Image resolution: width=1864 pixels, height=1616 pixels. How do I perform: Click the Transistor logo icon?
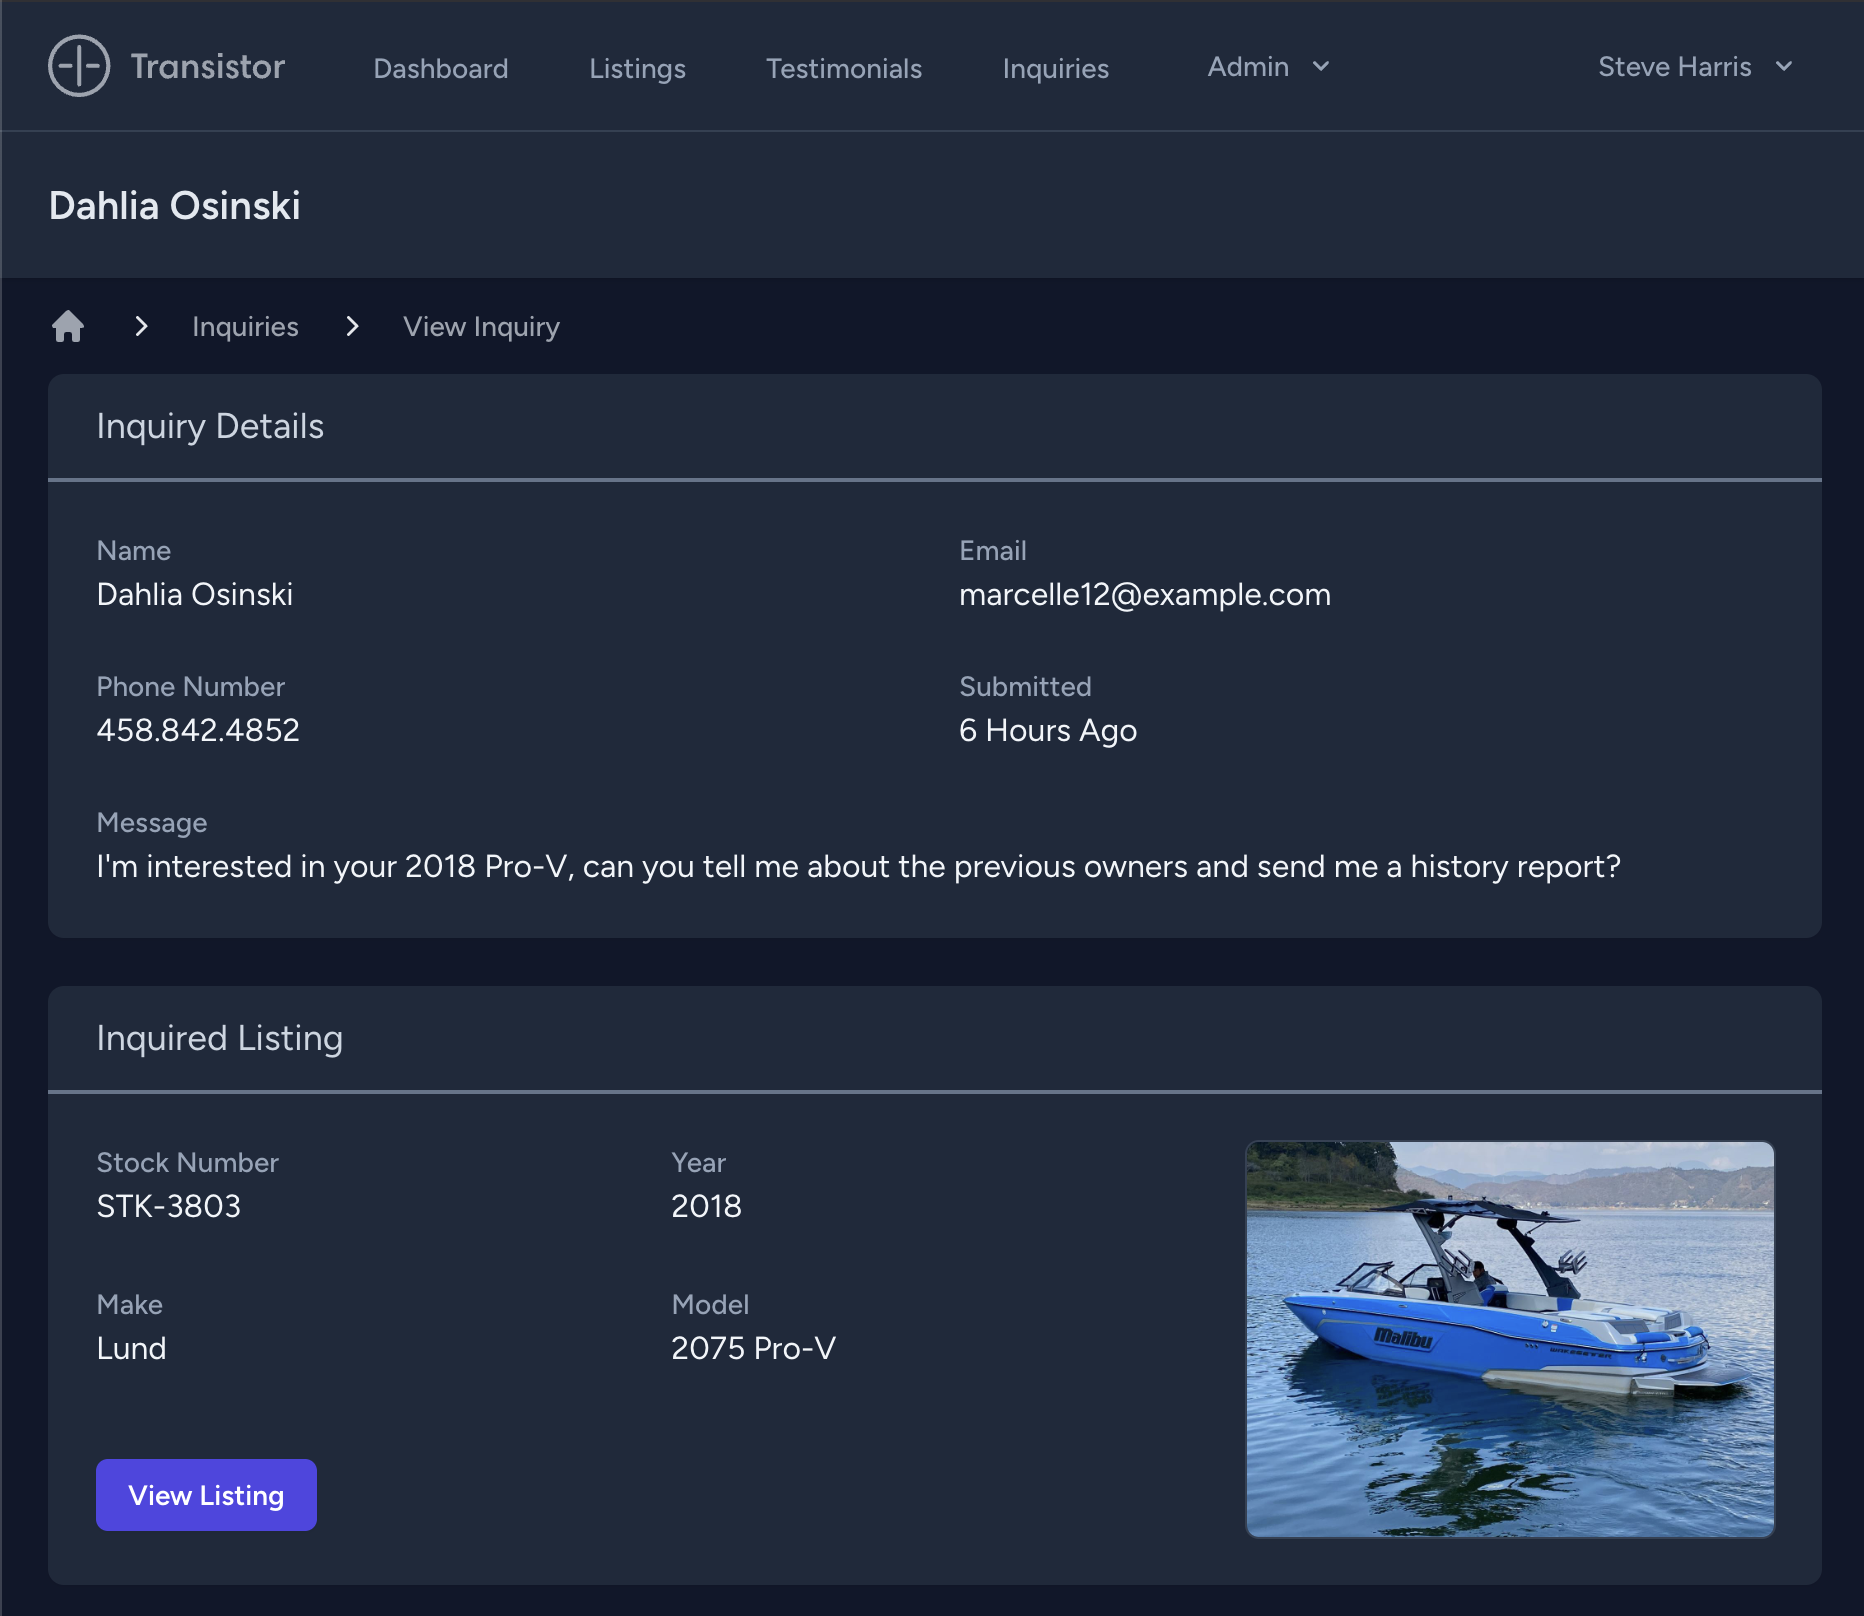point(79,66)
